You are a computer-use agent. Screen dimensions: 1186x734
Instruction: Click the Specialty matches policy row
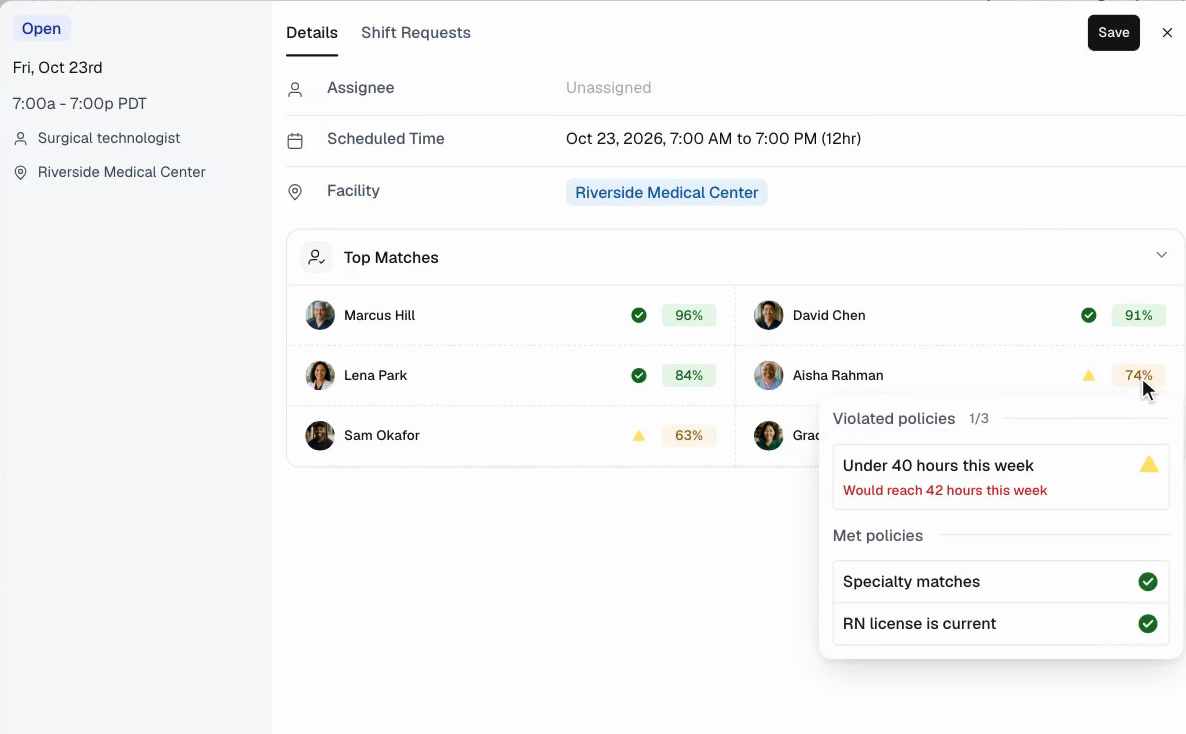point(1001,582)
